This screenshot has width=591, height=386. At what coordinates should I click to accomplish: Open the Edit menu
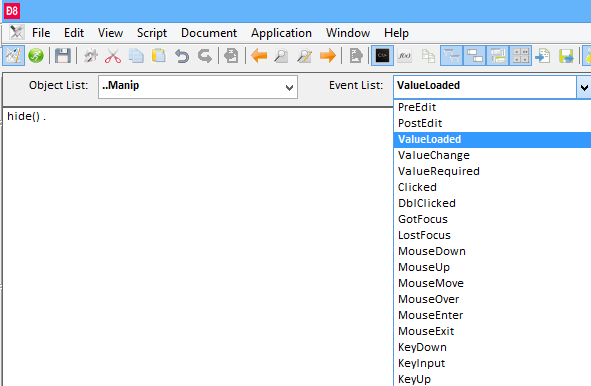tap(74, 33)
